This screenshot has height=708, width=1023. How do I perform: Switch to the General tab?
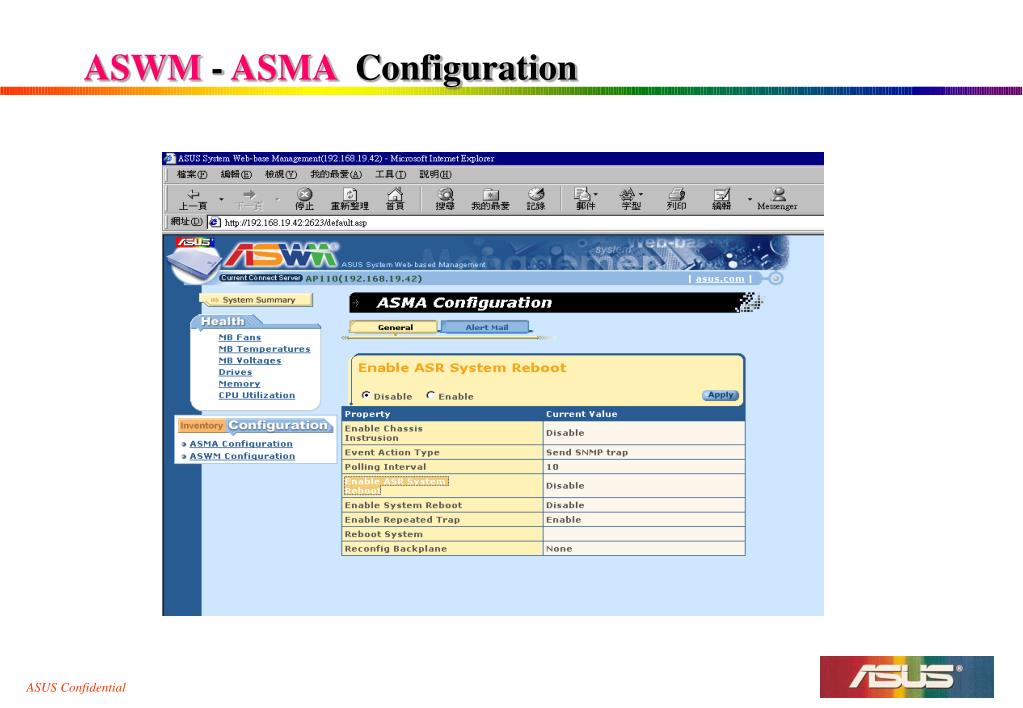pyautogui.click(x=394, y=328)
